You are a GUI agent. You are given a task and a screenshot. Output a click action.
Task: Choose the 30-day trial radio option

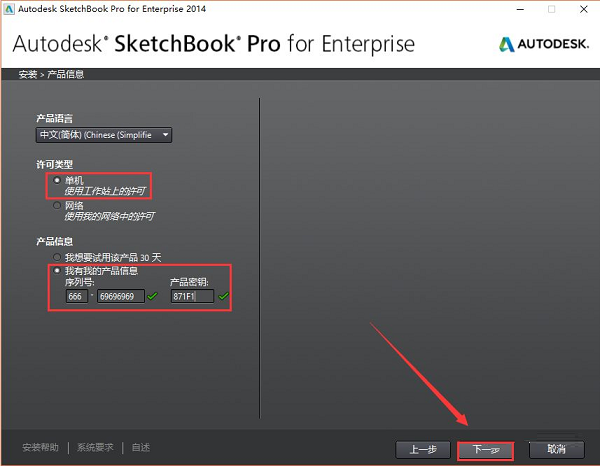pyautogui.click(x=57, y=257)
